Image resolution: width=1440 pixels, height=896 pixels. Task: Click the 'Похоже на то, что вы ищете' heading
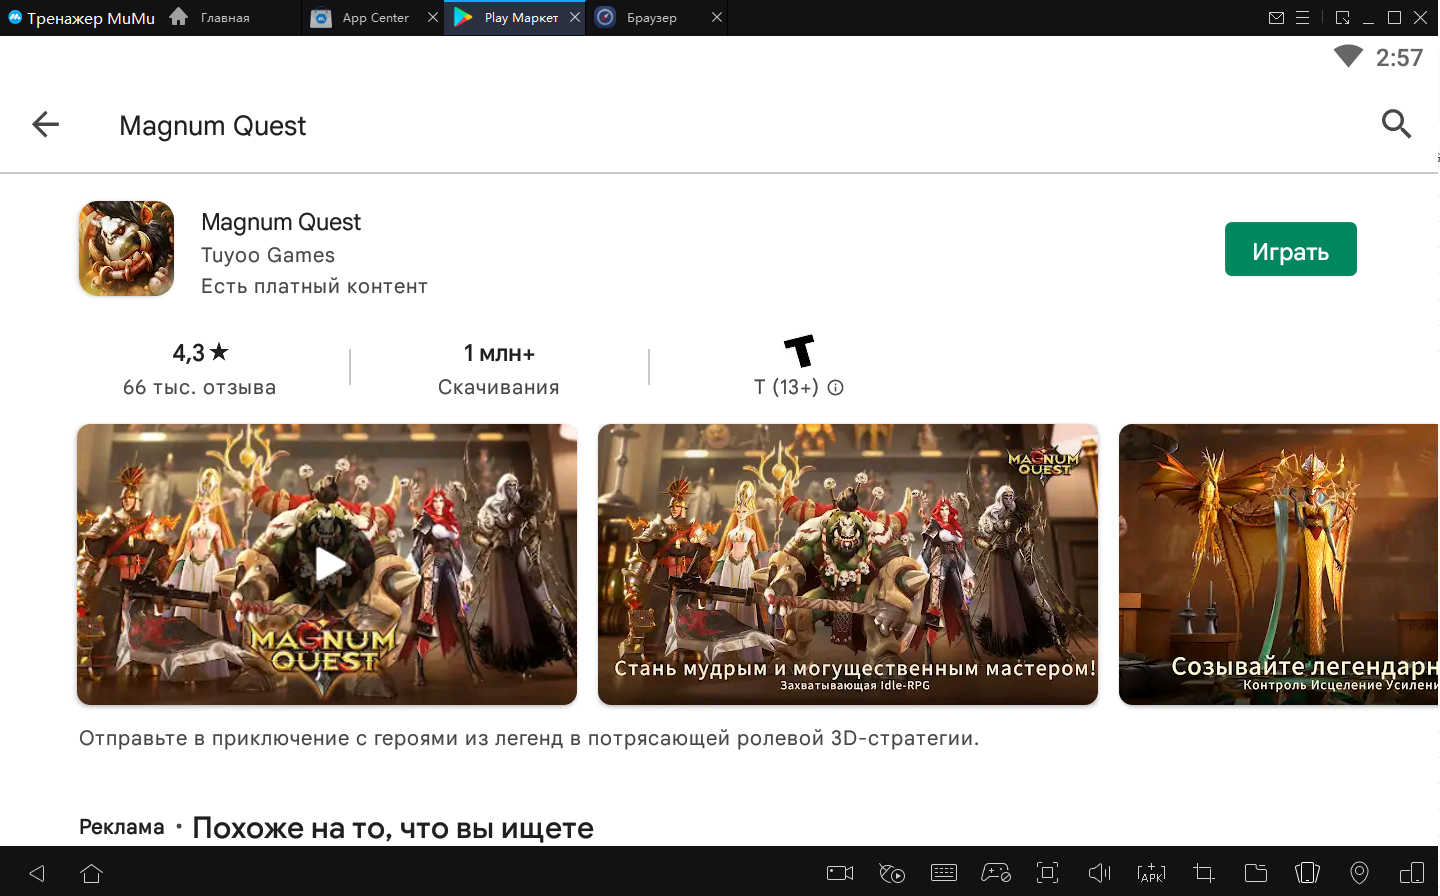coord(393,828)
